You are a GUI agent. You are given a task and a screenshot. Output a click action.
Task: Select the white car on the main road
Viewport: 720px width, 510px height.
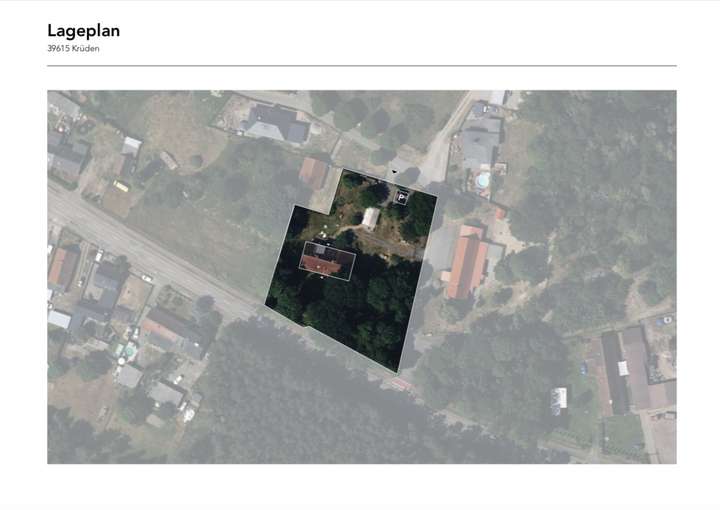pos(147,278)
